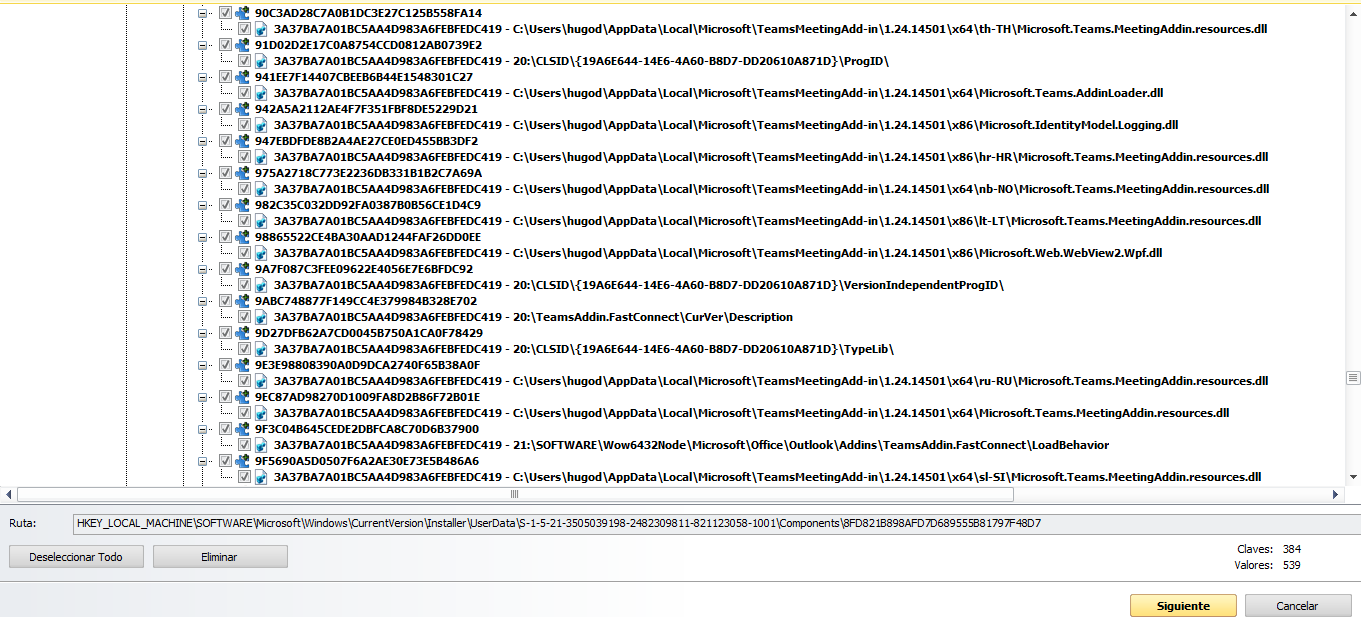Click the value icon of the LoadBehavior entry

point(261,445)
